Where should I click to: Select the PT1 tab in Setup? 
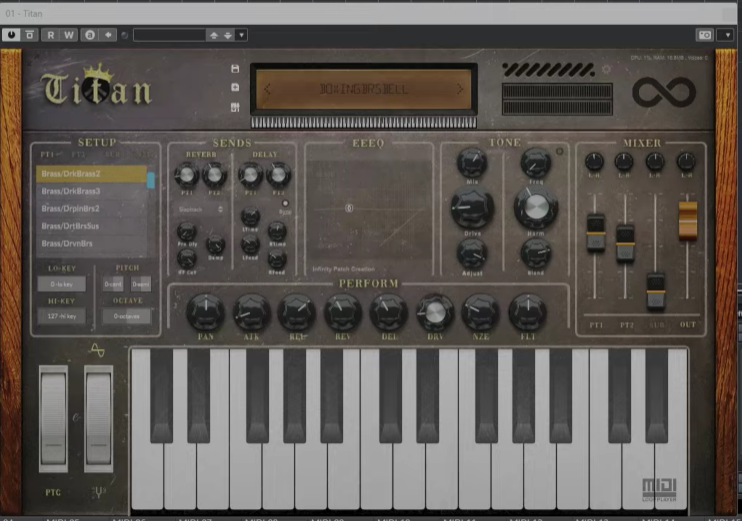[x=50, y=154]
